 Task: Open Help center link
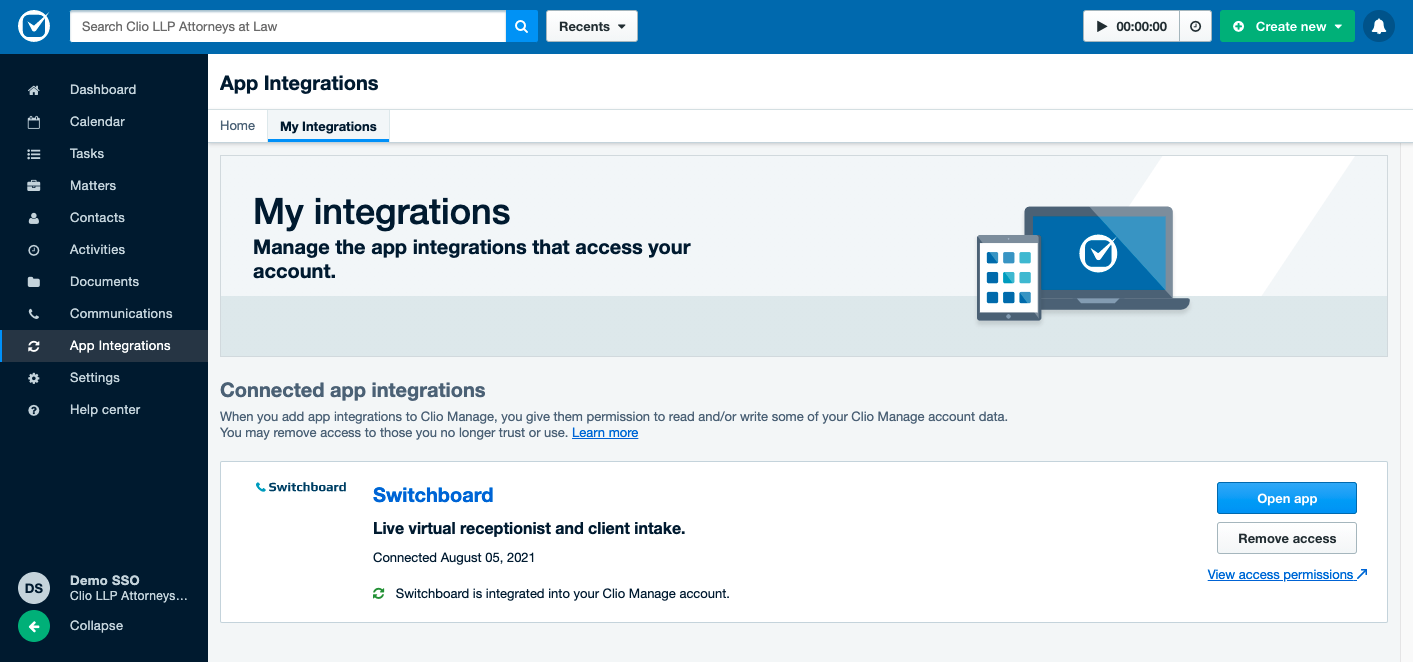coord(104,410)
